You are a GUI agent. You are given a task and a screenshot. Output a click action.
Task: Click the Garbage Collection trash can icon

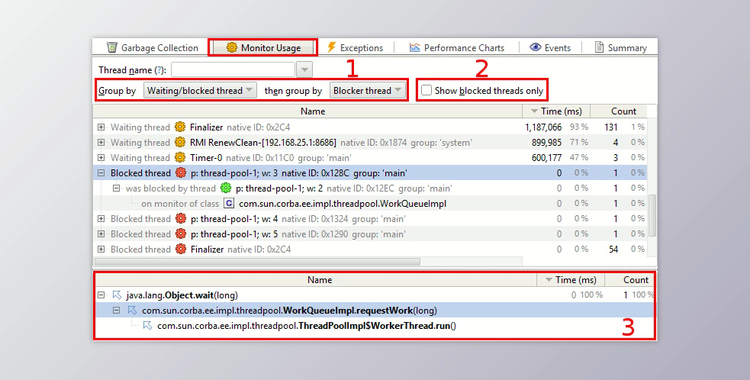[x=112, y=47]
